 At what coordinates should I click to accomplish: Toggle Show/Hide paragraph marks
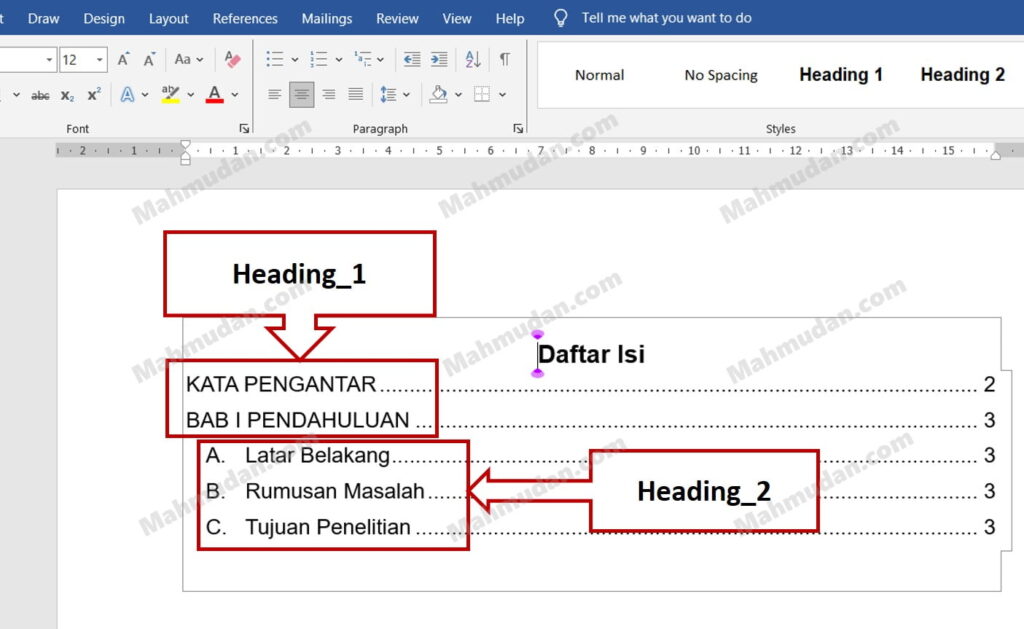[x=505, y=60]
